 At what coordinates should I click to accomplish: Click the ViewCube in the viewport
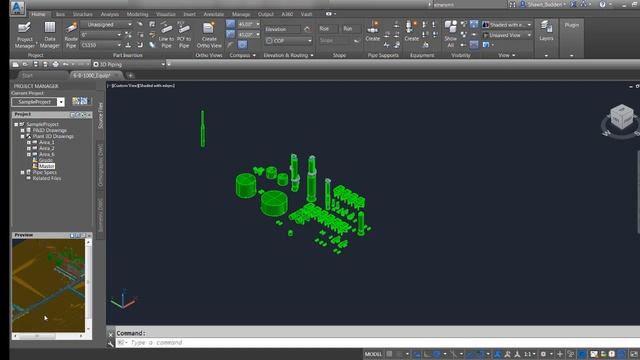(622, 117)
